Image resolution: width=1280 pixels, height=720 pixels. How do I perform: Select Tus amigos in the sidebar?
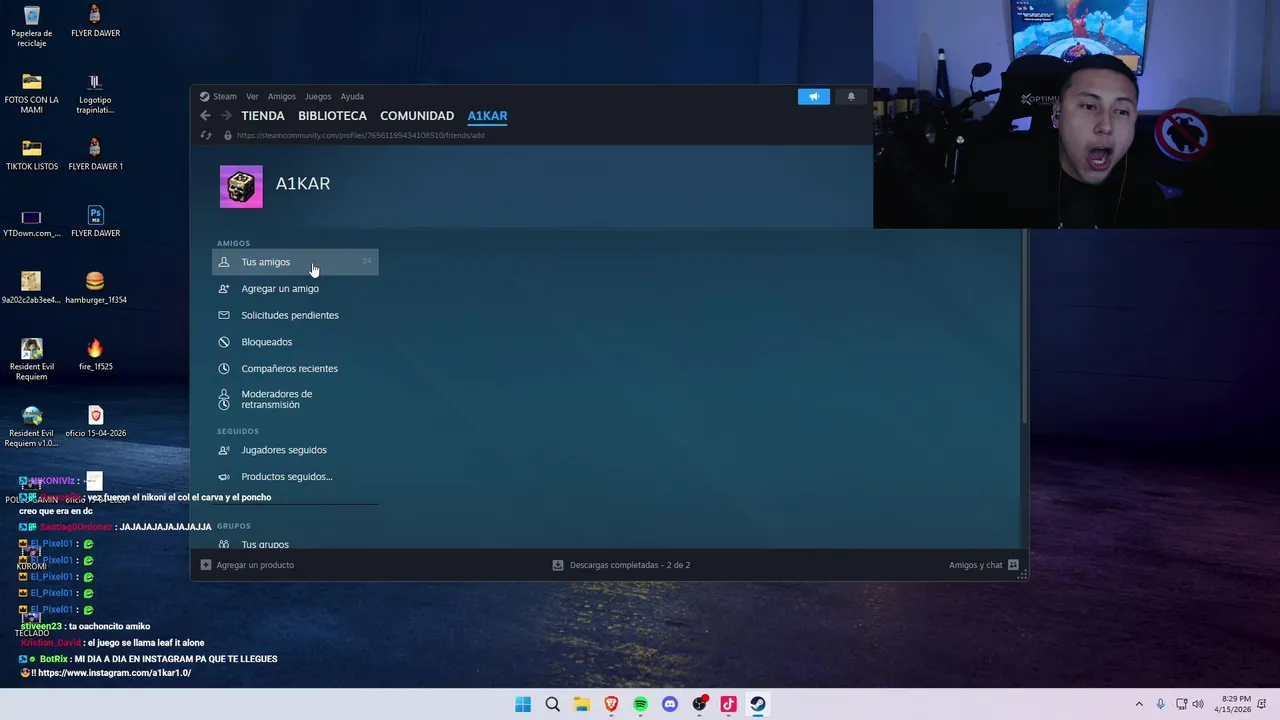point(295,262)
